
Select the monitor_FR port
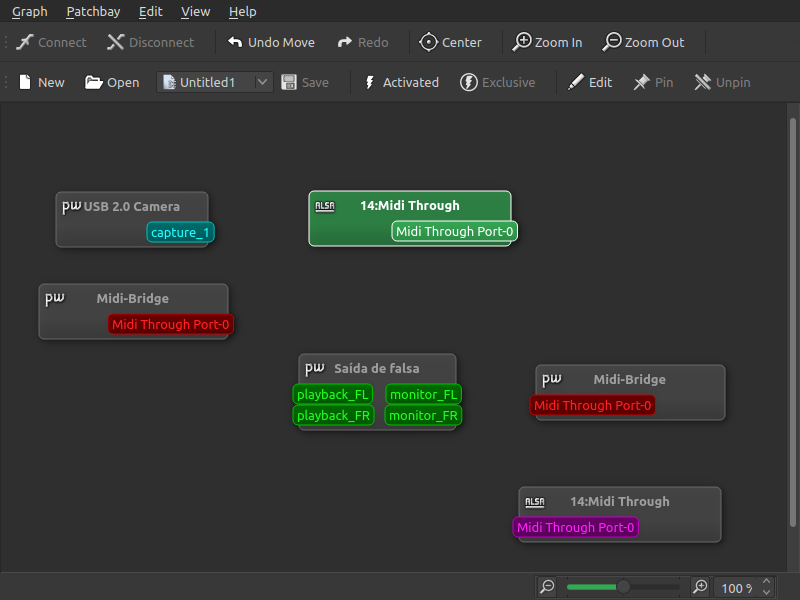(423, 415)
